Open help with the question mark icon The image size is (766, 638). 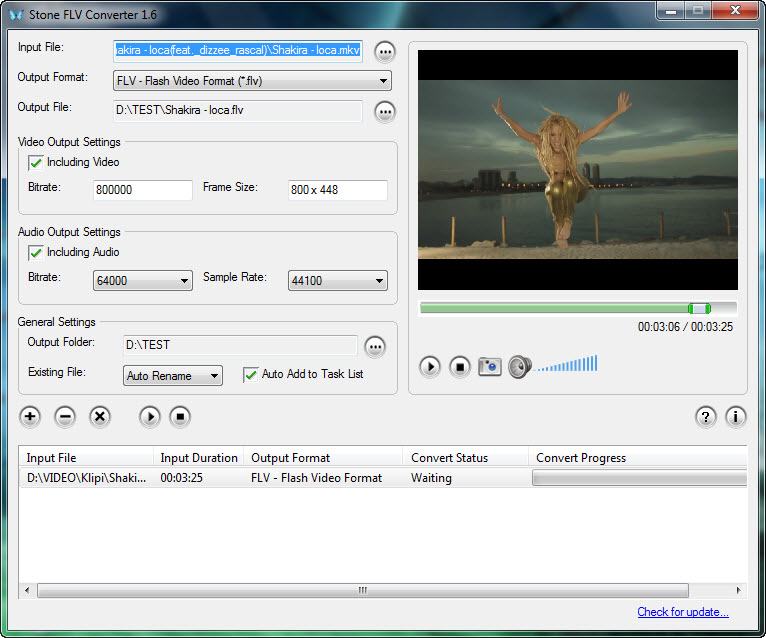pyautogui.click(x=706, y=417)
